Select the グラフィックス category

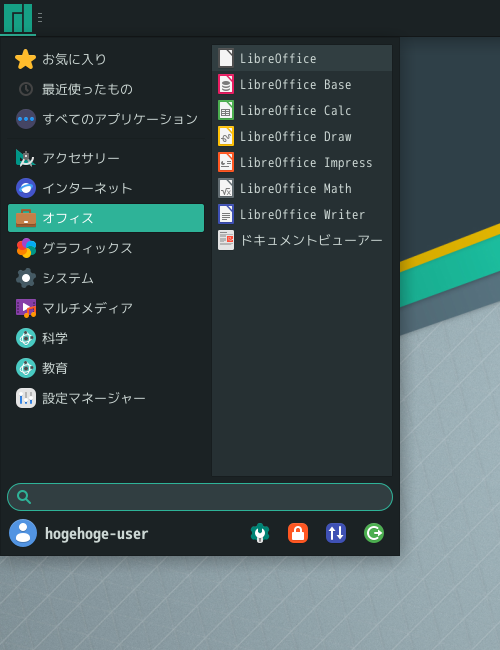coord(106,248)
